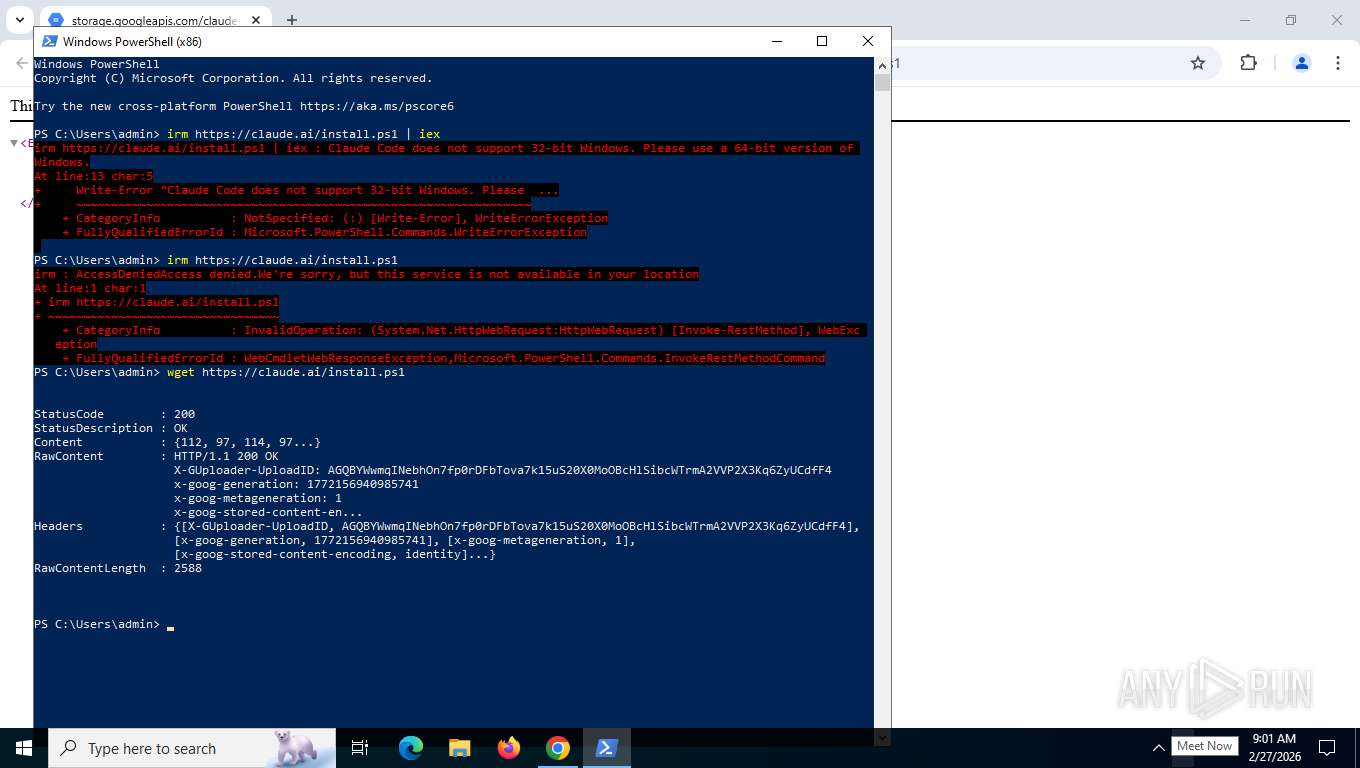
Task: Click the 'Content : {112, 97, 114, 97...}' line
Action: (177, 442)
